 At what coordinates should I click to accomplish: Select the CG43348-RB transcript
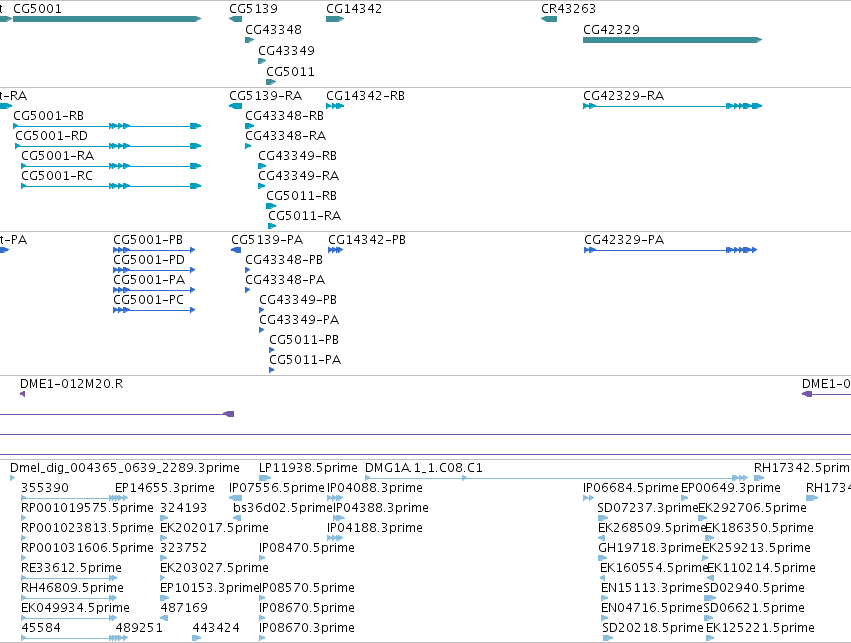coord(250,126)
